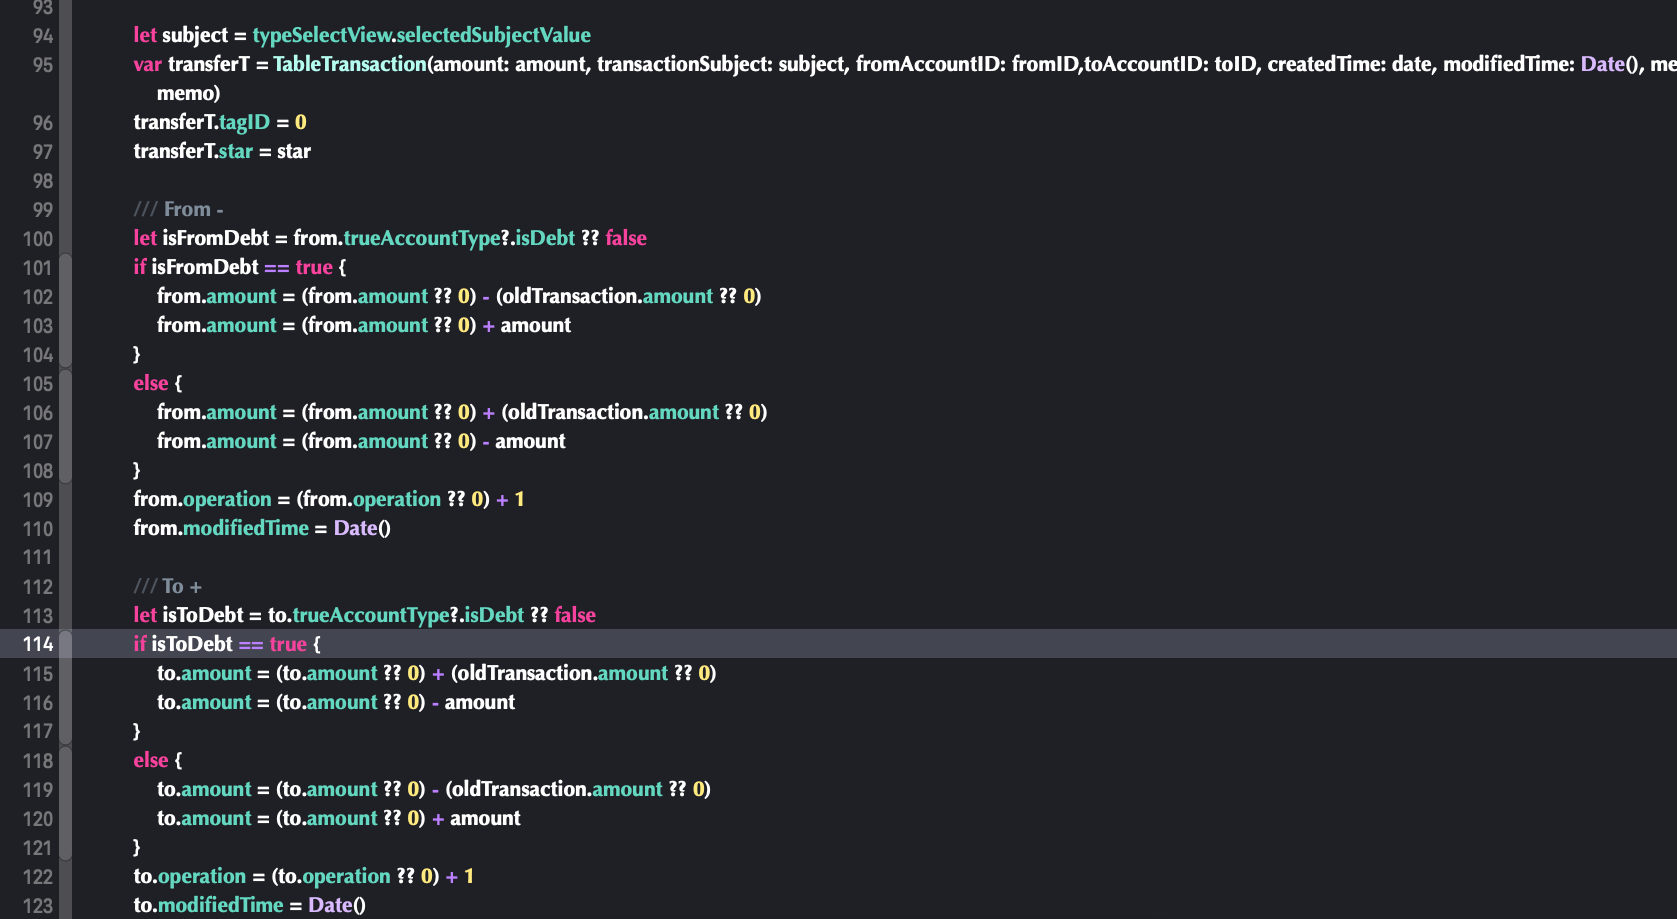This screenshot has height=919, width=1677.
Task: Click 'operation' in 'to.operation =' on line 122
Action: 202,877
